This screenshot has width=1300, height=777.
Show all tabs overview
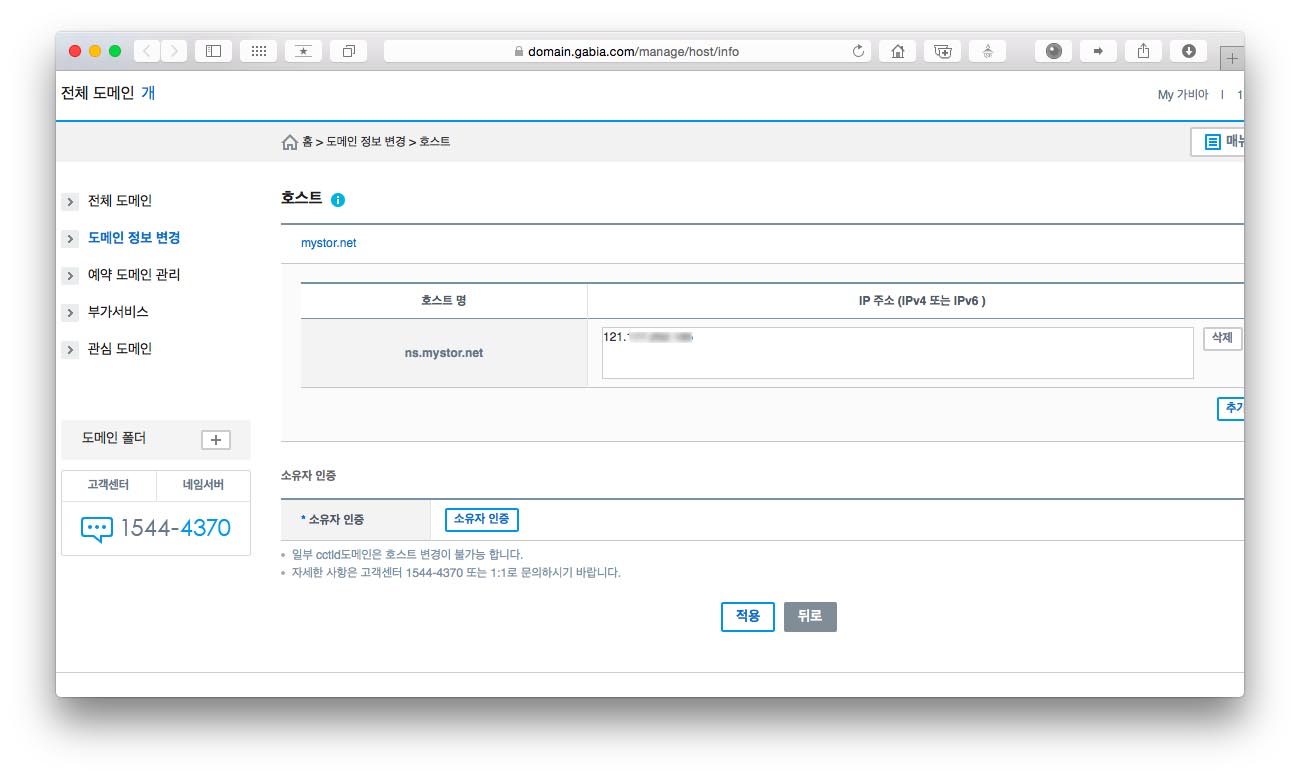(x=349, y=51)
